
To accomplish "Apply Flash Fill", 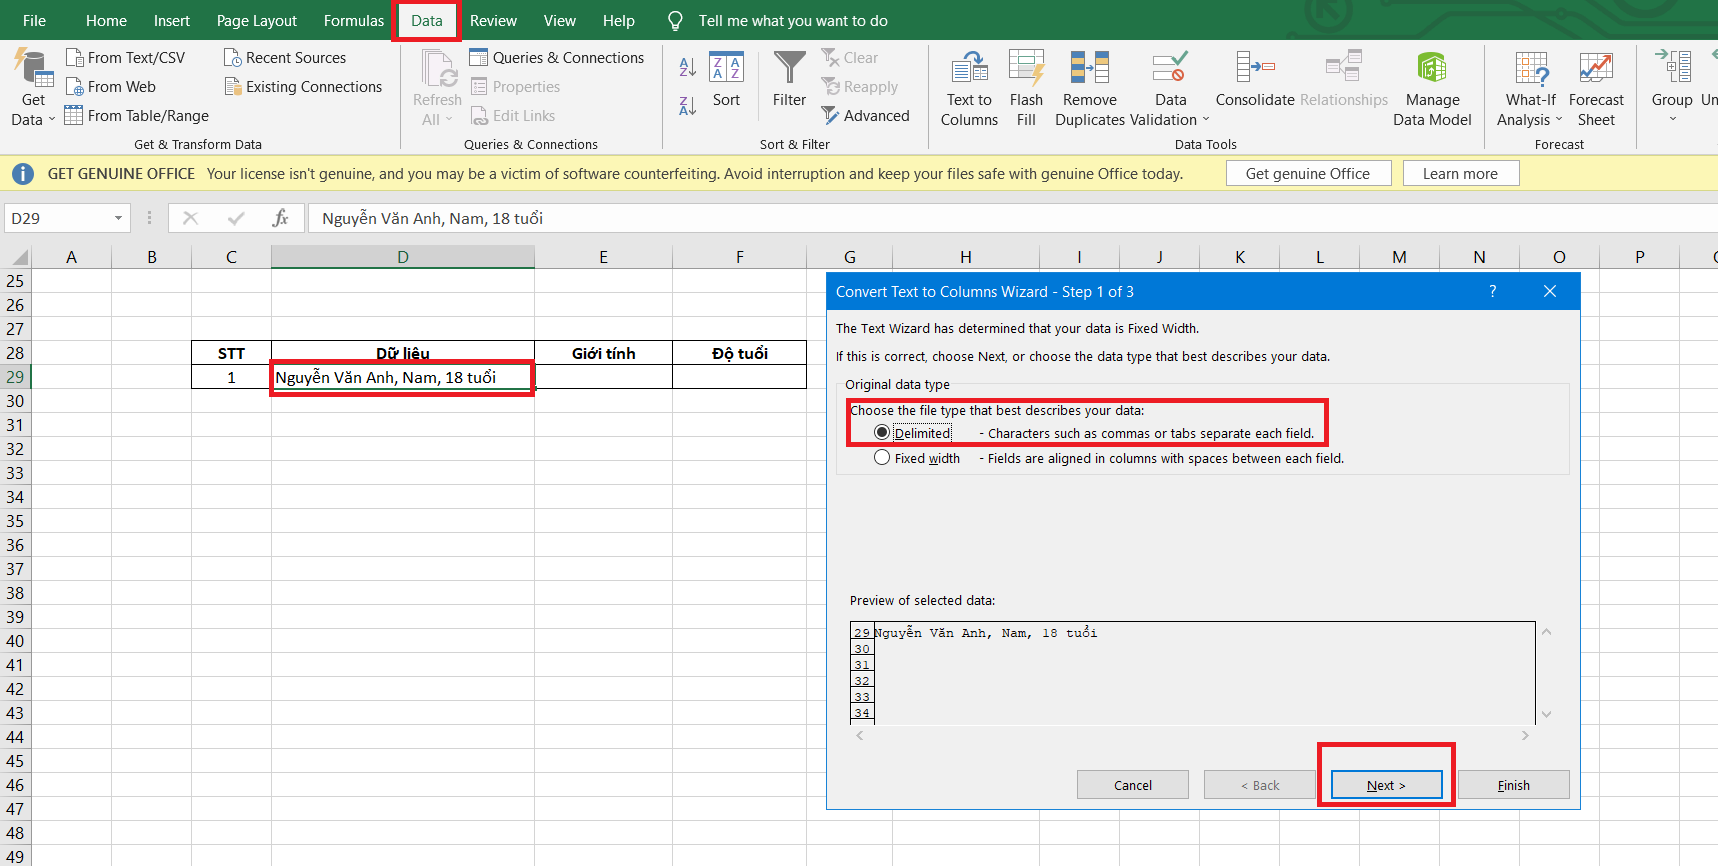I will click(1026, 89).
